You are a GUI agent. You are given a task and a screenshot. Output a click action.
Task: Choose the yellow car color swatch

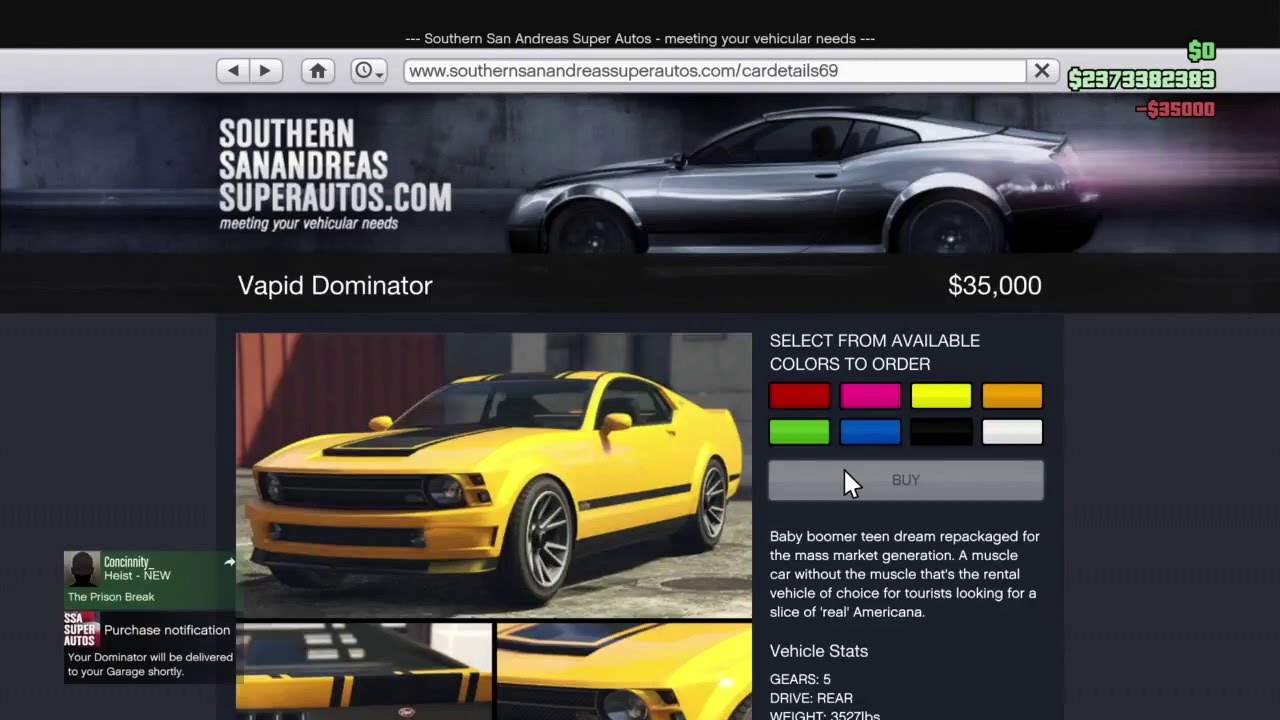[941, 396]
